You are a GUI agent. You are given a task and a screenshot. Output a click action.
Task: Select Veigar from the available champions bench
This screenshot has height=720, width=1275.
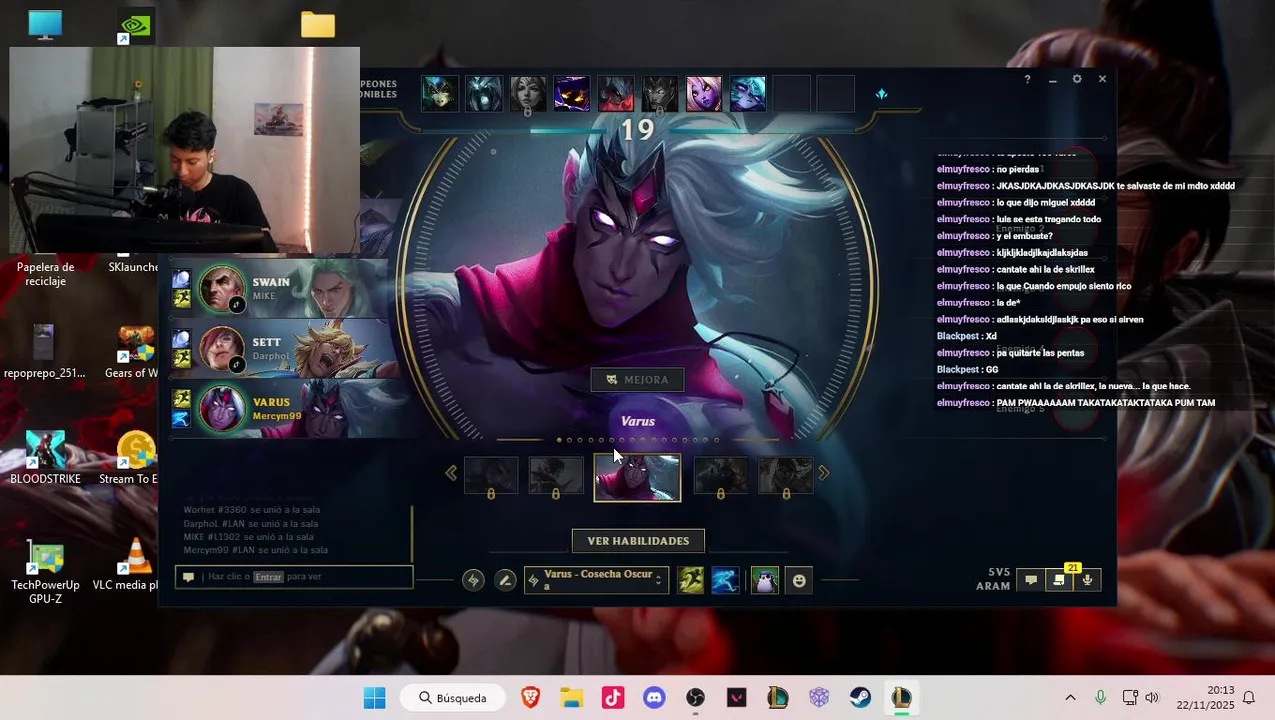tap(572, 94)
